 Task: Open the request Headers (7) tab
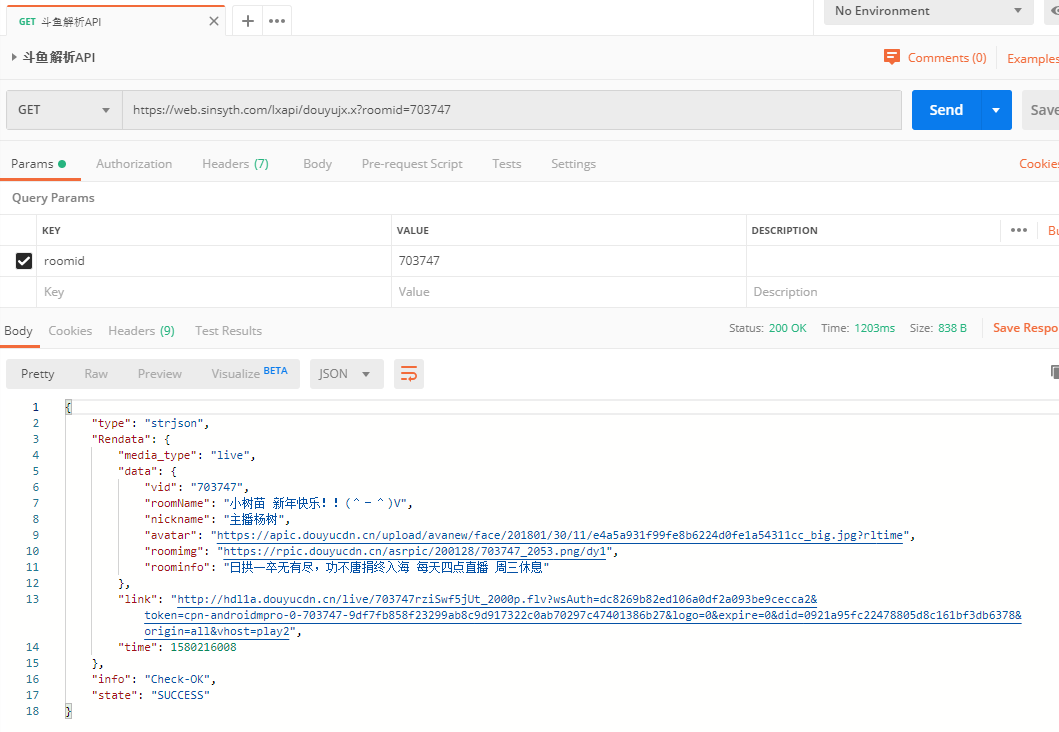point(235,164)
